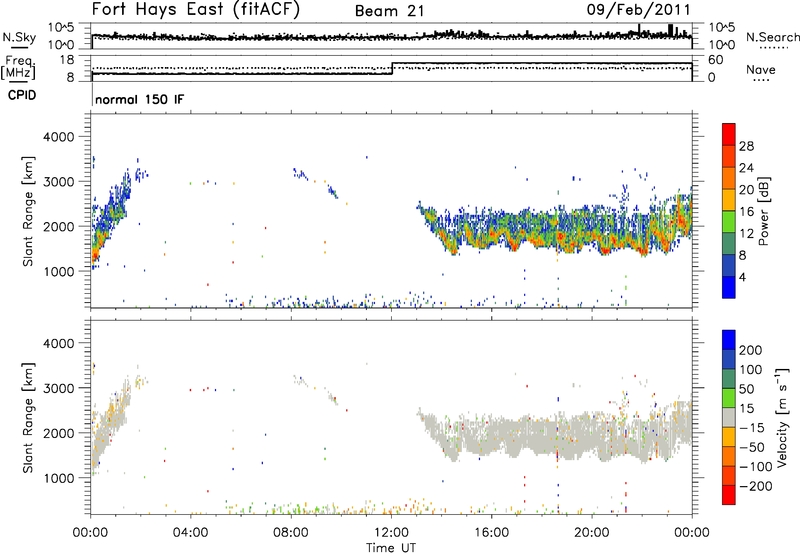Image resolution: width=800 pixels, height=554 pixels.
Task: Click the date "09/Feb/2011"
Action: tap(638, 10)
